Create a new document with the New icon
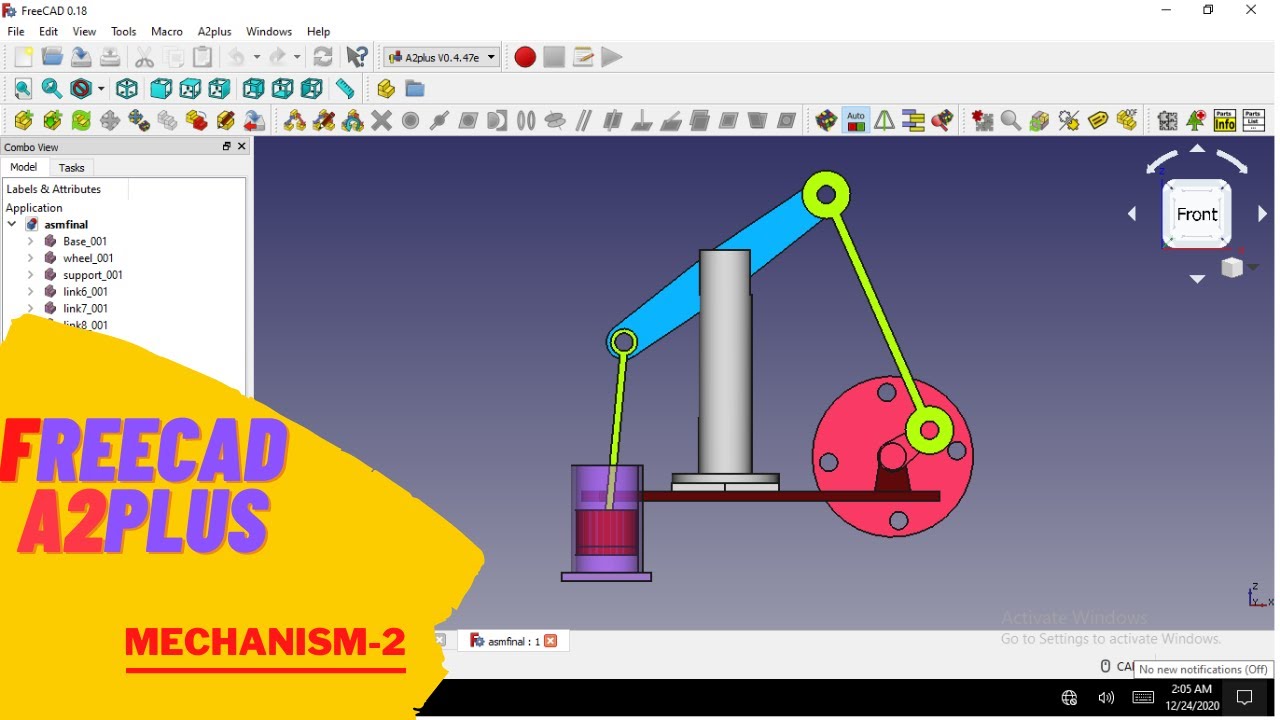1280x720 pixels. (23, 57)
